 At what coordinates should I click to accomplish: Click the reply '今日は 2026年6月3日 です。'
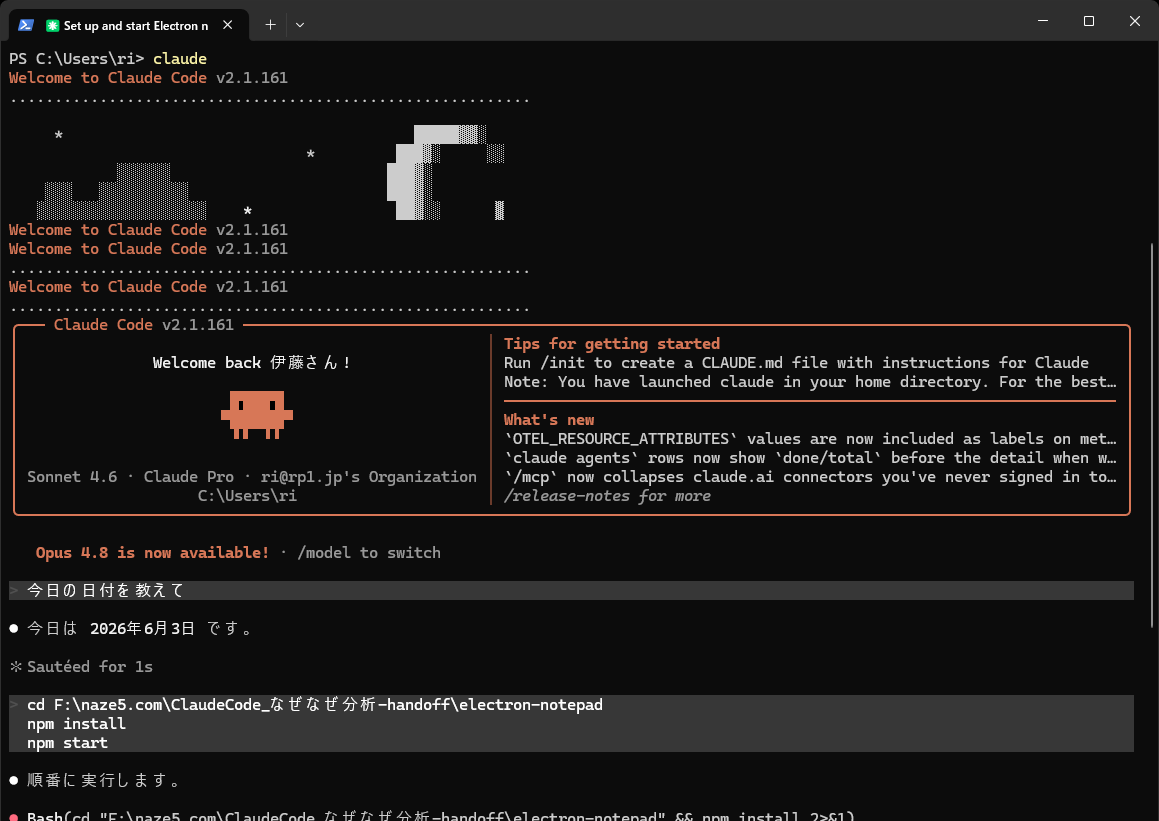140,629
